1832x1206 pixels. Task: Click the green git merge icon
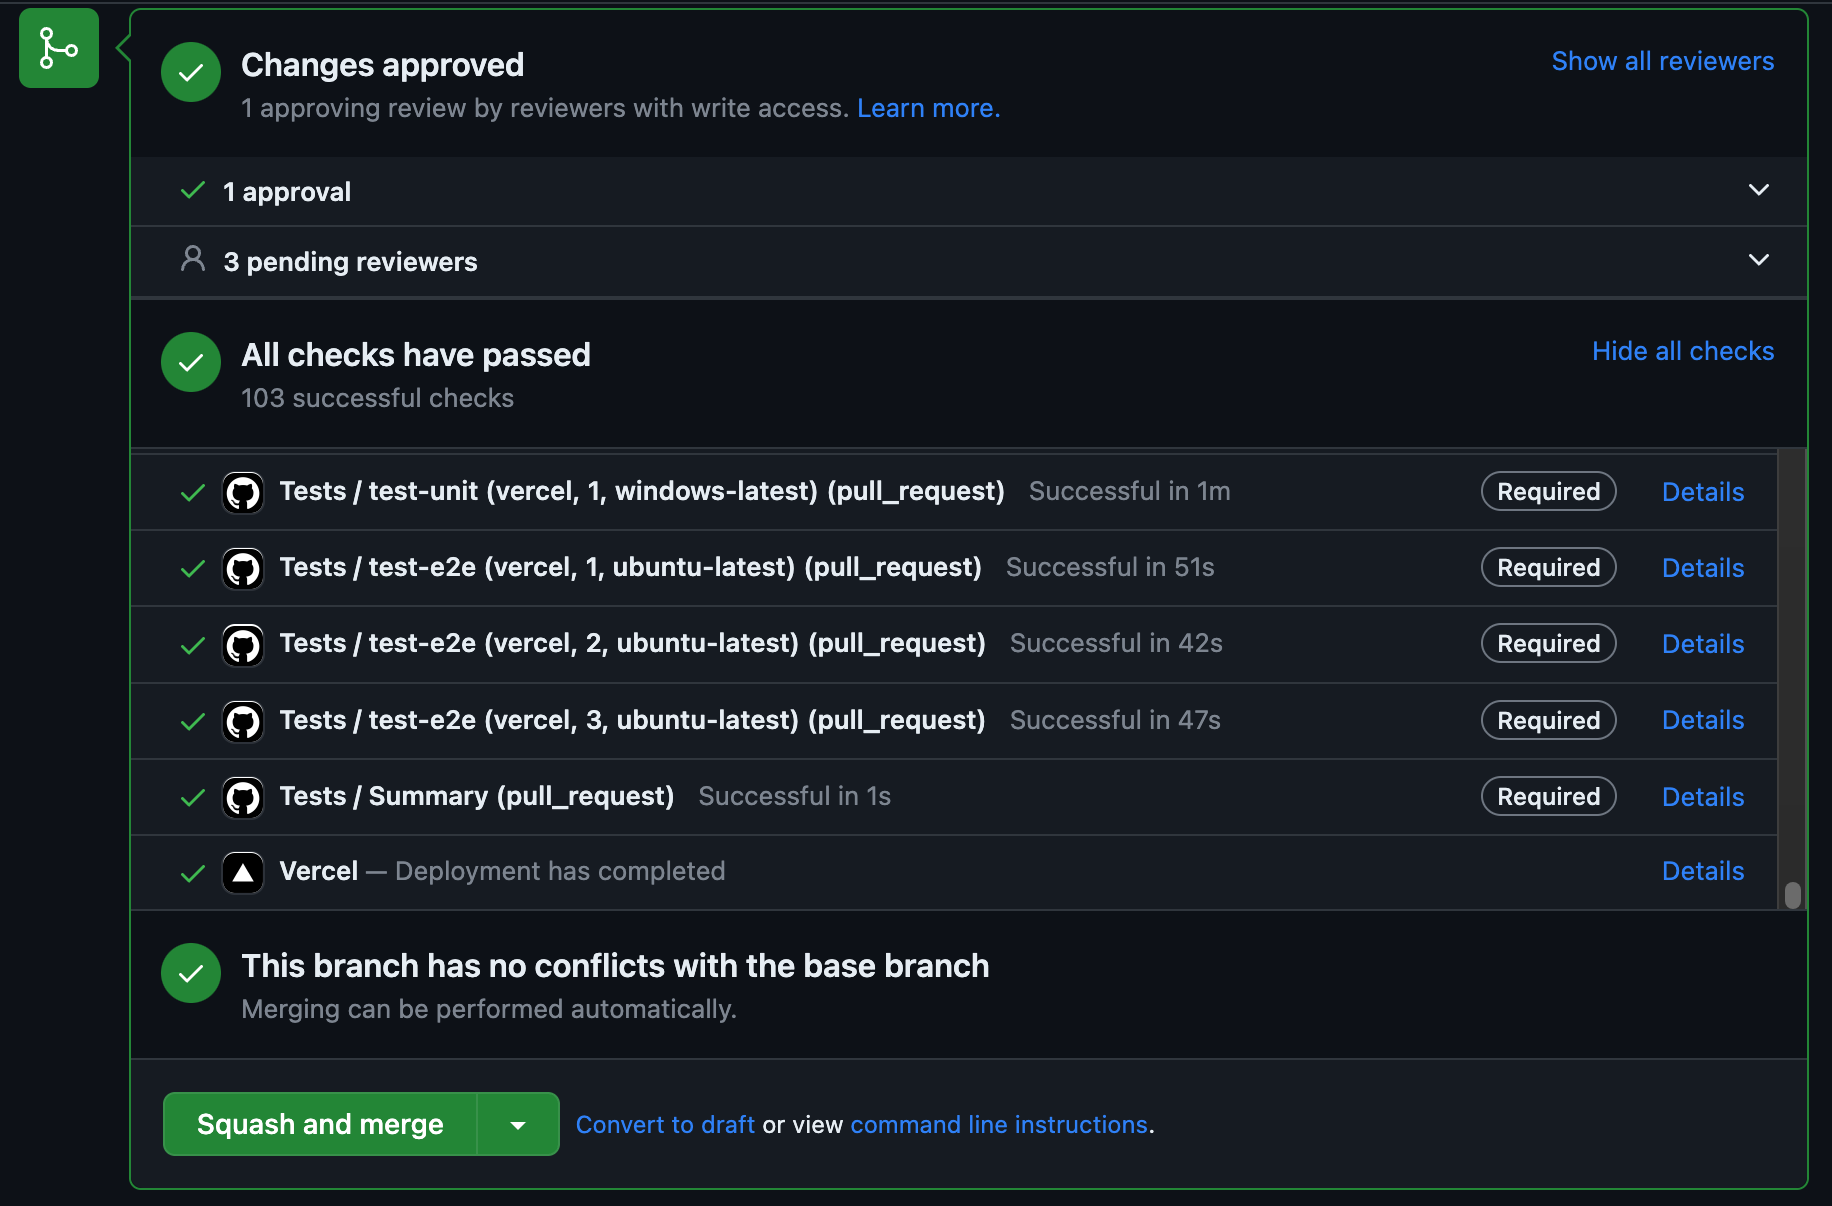(57, 47)
